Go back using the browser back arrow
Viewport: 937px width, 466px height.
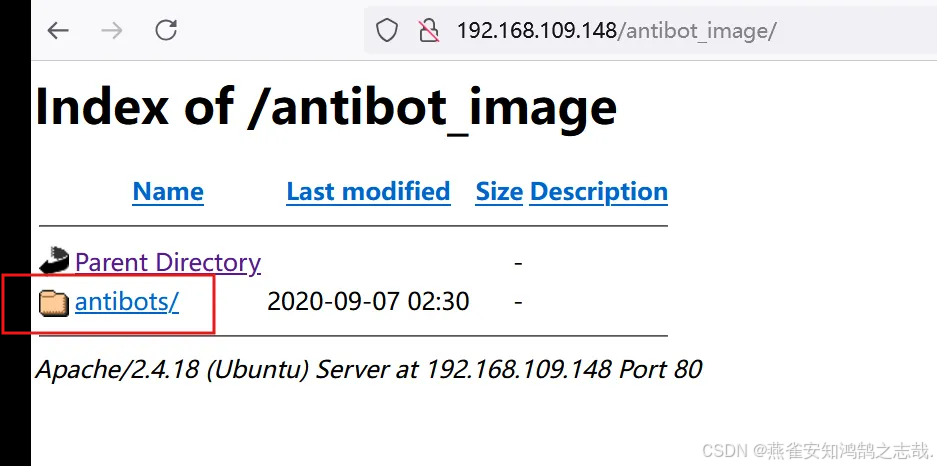58,30
